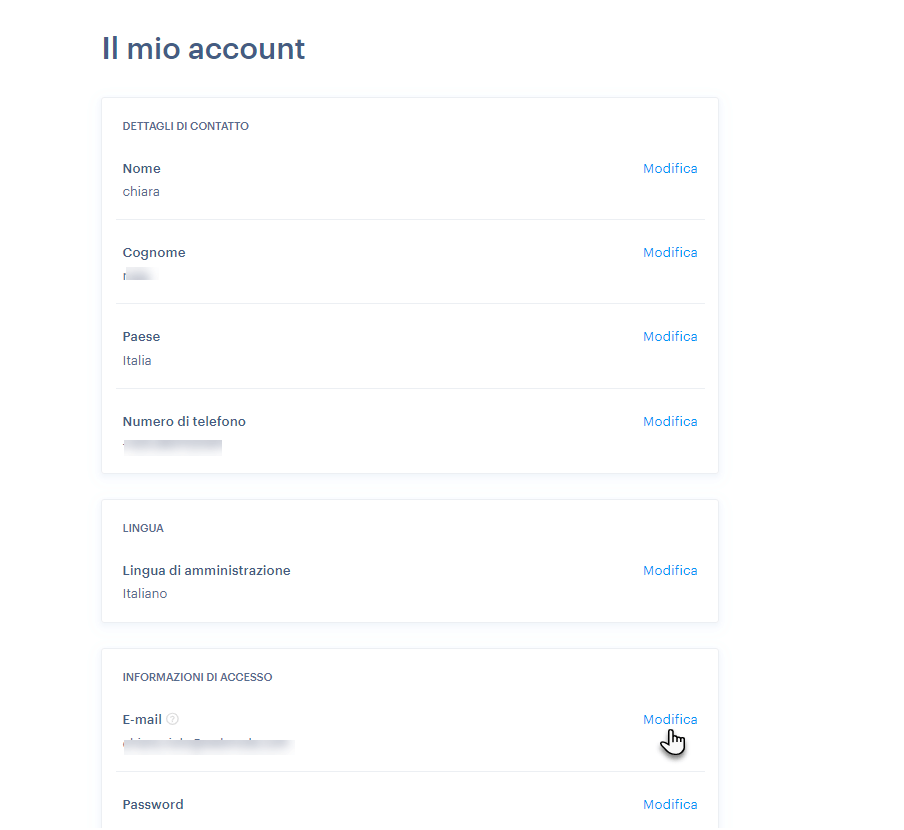Select the language value 'Italiano'
This screenshot has width=904, height=830.
(x=145, y=594)
